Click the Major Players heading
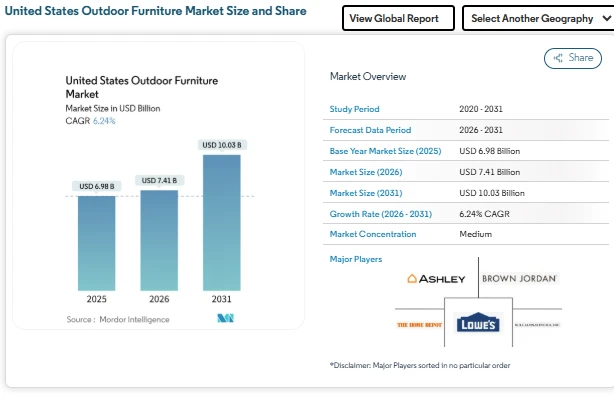Screen dimensions: 614x402 pos(355,259)
